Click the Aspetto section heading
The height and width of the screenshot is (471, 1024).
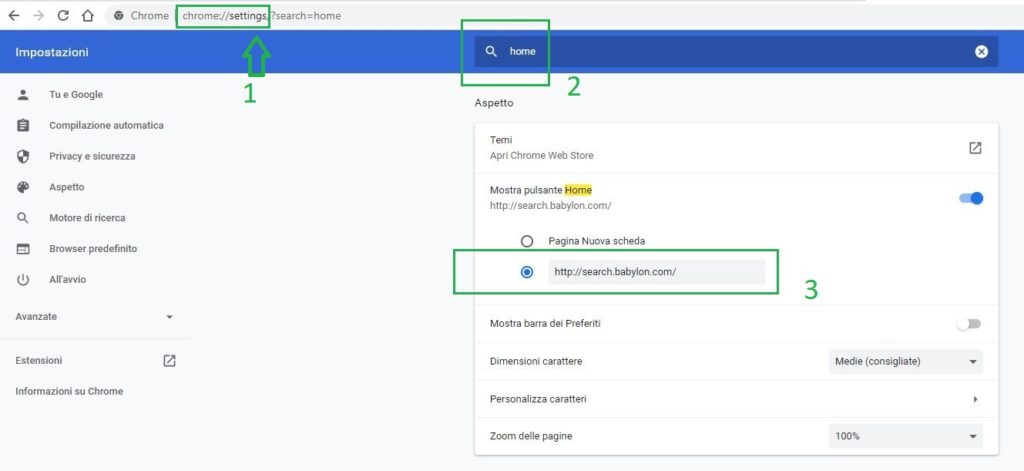click(x=494, y=103)
